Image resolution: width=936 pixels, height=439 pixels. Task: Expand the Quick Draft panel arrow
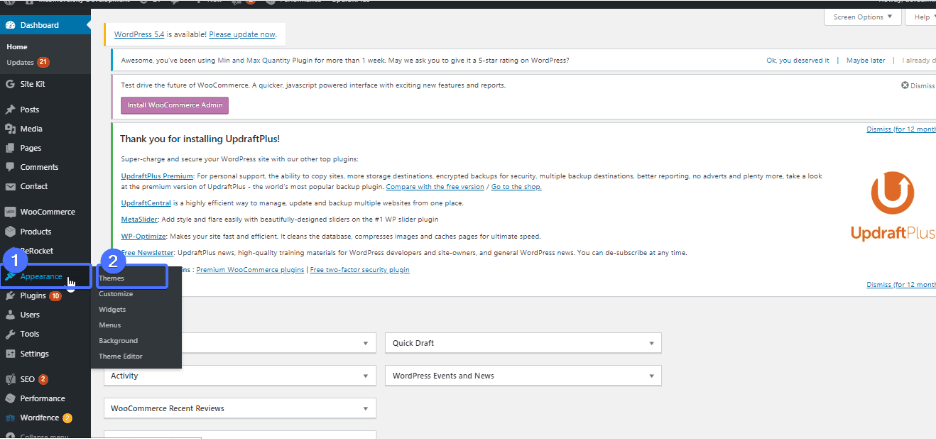[651, 343]
